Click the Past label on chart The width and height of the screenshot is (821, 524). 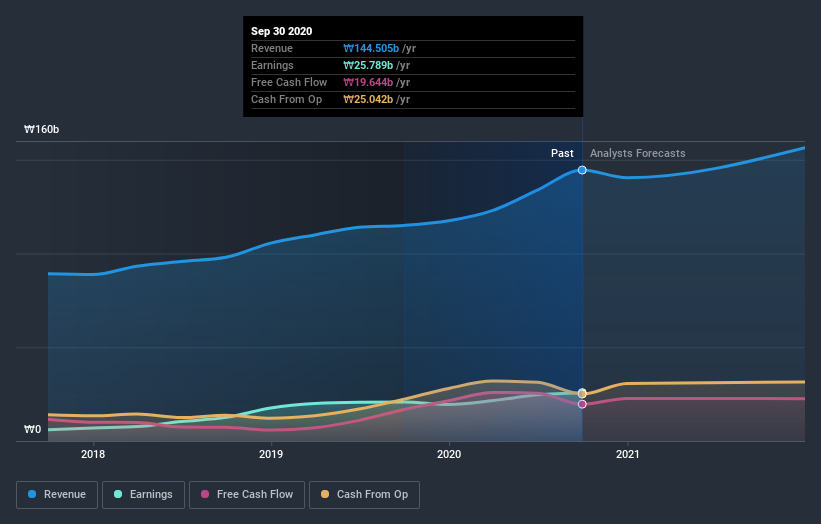tap(562, 153)
